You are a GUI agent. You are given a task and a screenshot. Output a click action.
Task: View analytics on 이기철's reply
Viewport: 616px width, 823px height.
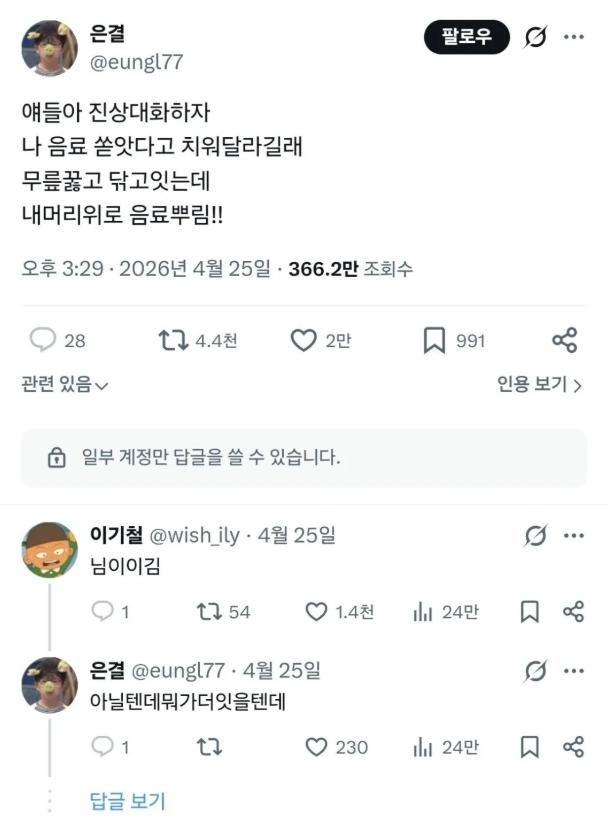pyautogui.click(x=422, y=612)
